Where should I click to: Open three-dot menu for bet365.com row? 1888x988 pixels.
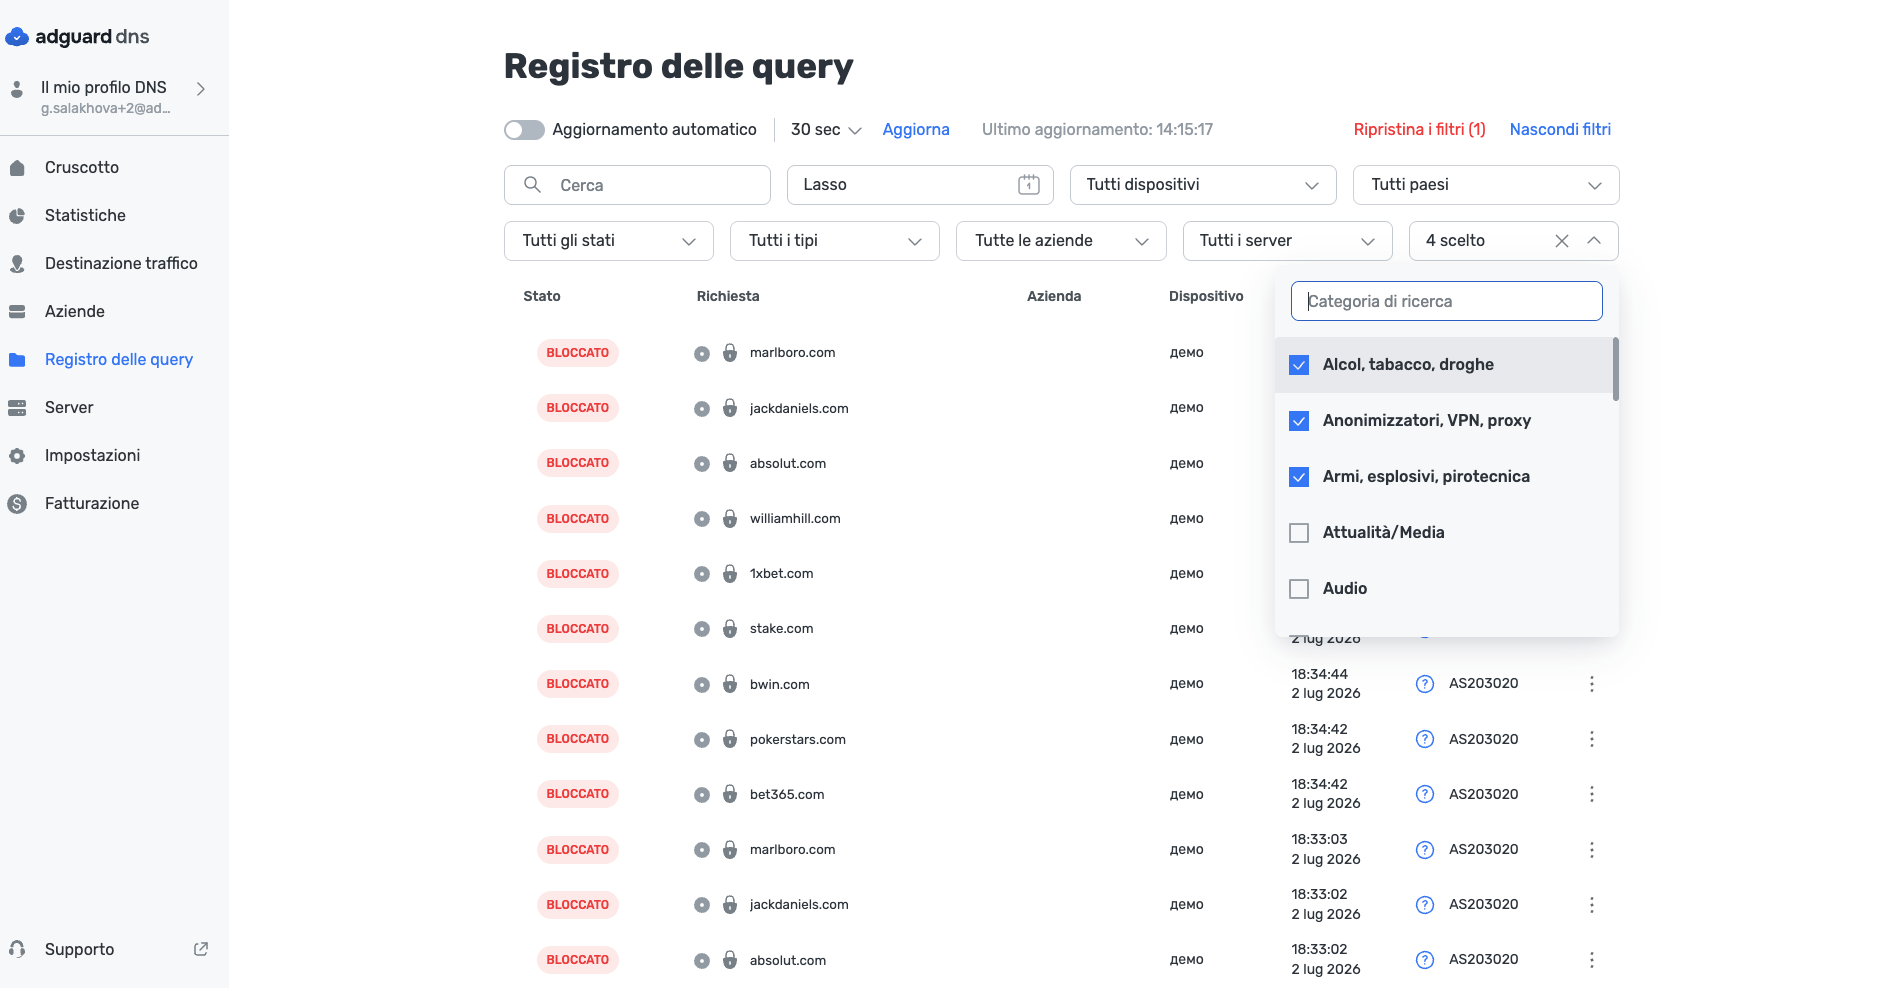coord(1592,794)
